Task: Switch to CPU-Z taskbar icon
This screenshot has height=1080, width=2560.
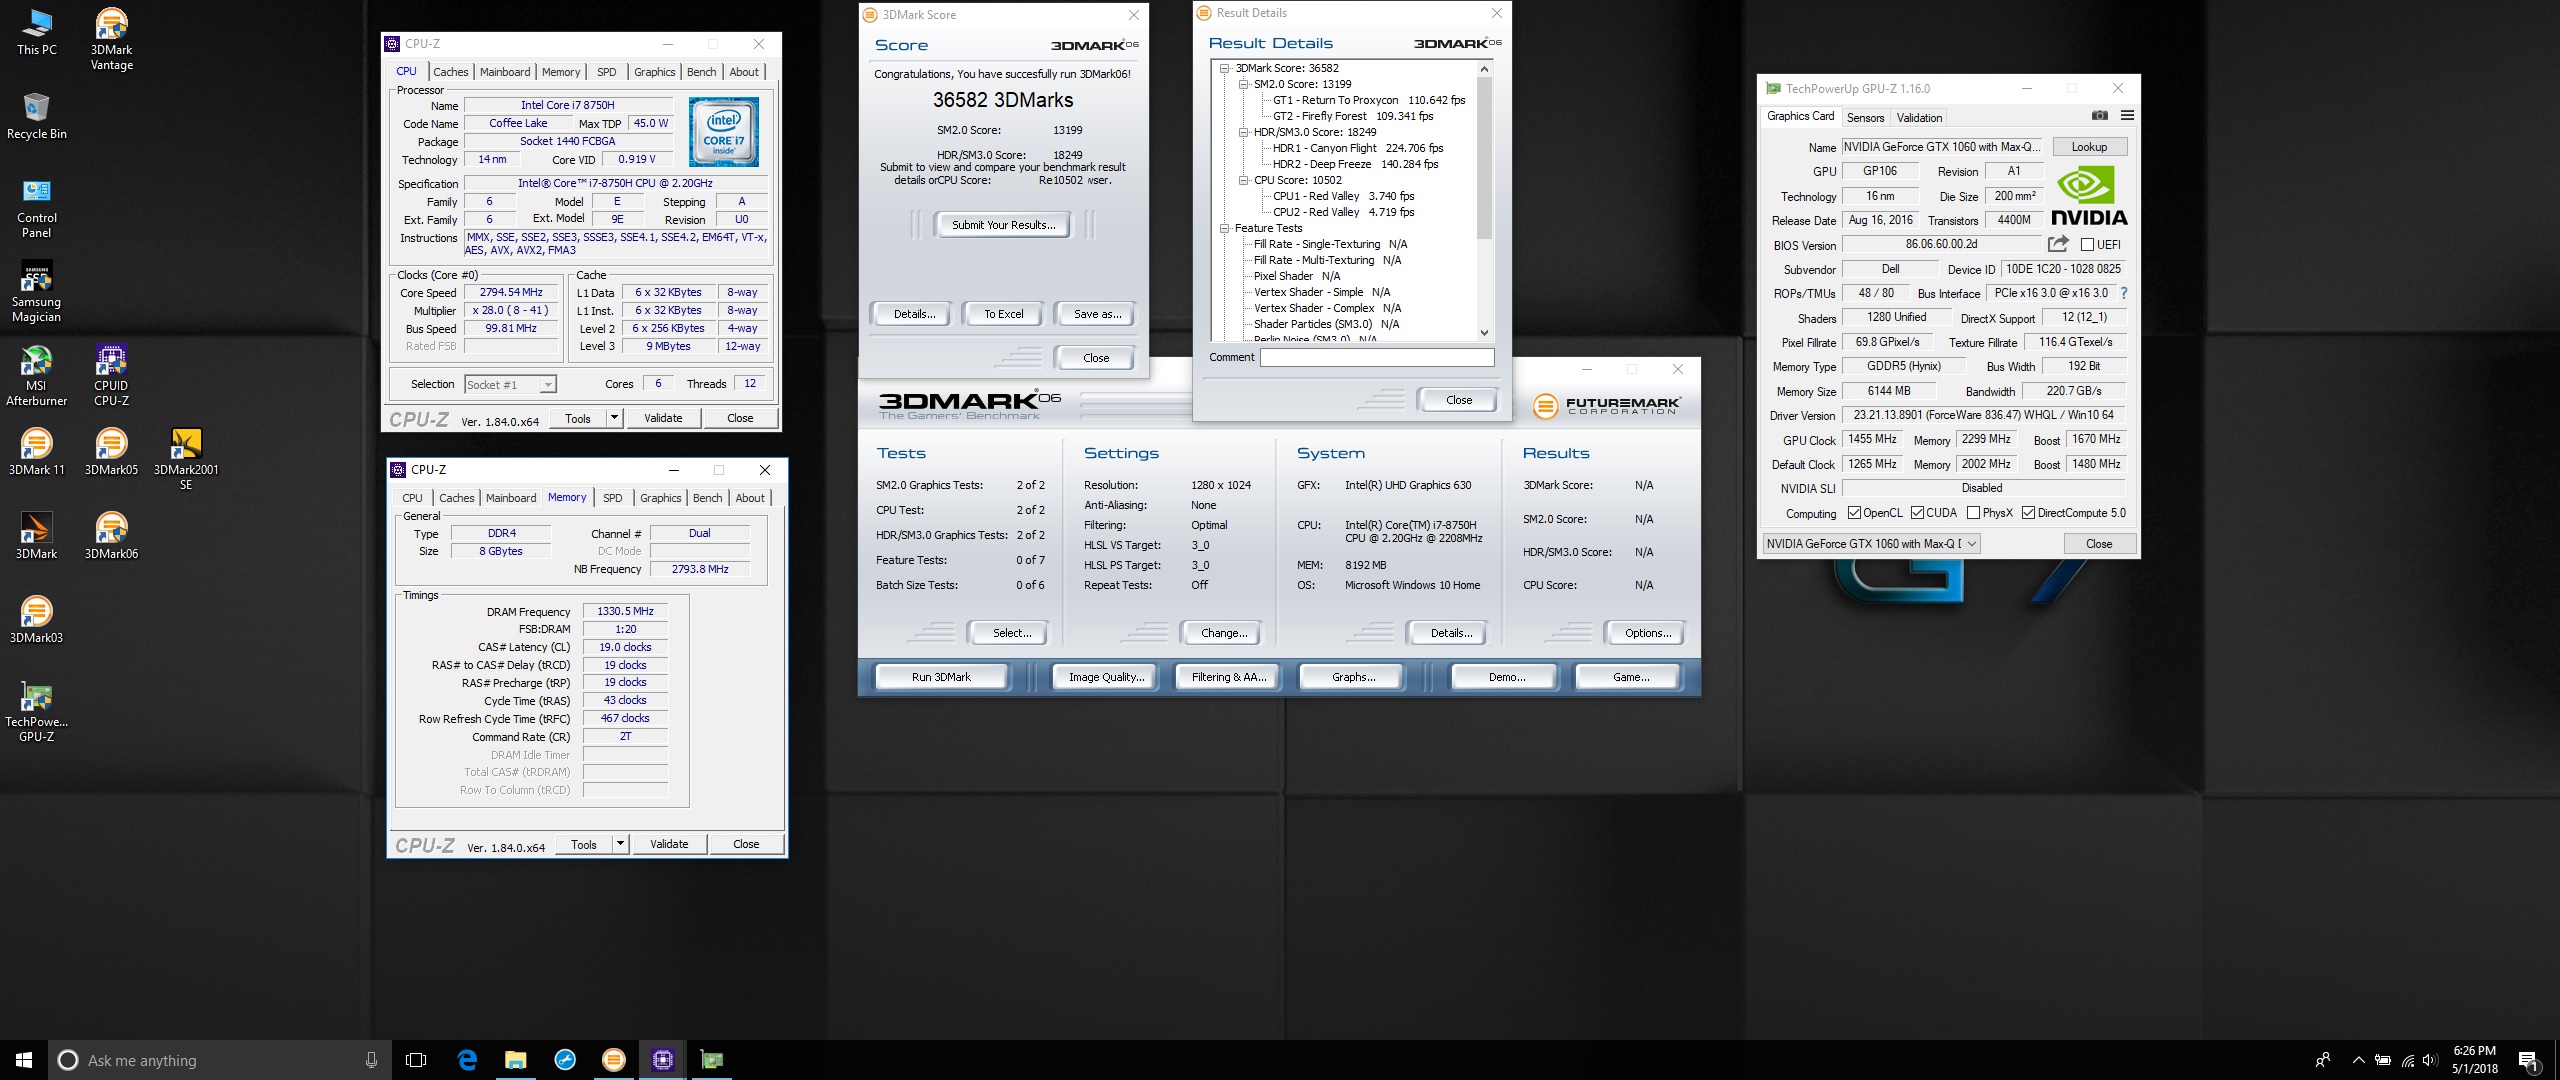Action: [662, 1060]
